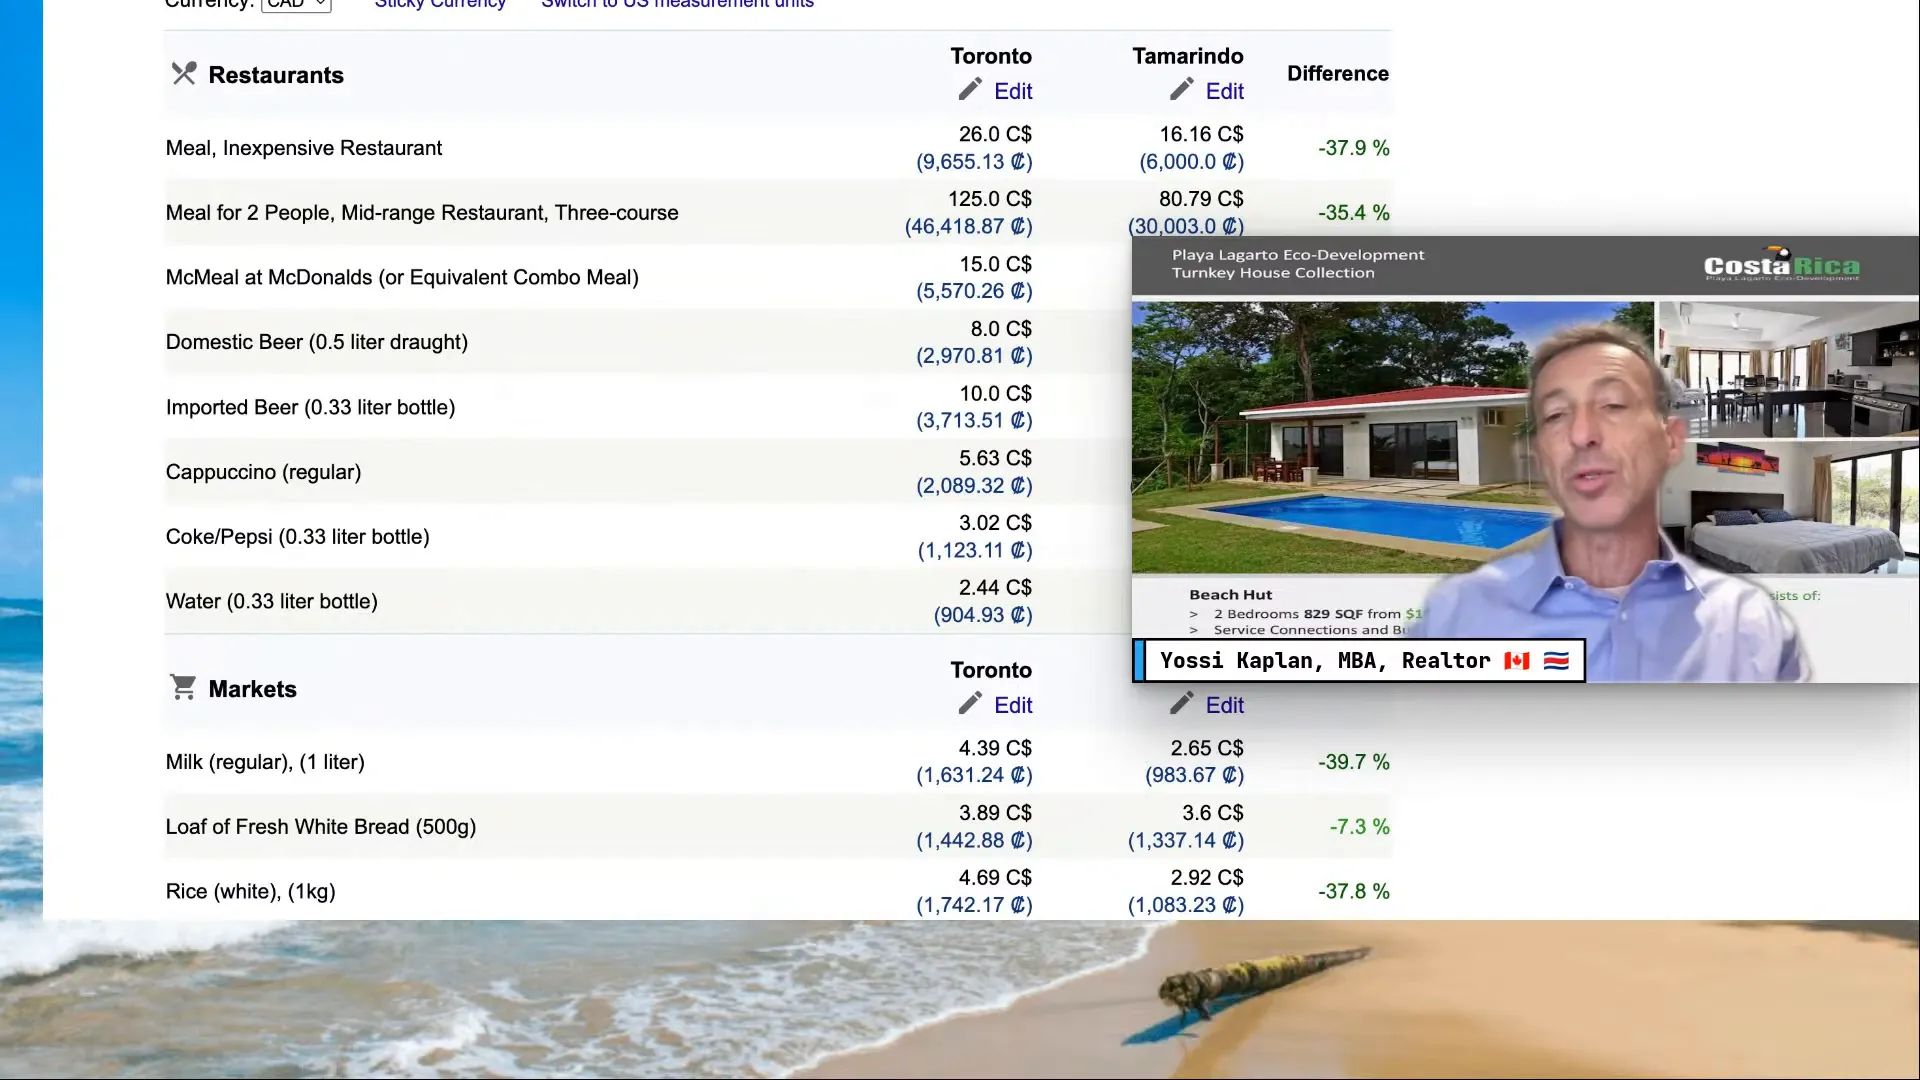1920x1080 pixels.
Task: Click pencil icon under Tamarindo in Restaurants
Action: pyautogui.click(x=1182, y=90)
